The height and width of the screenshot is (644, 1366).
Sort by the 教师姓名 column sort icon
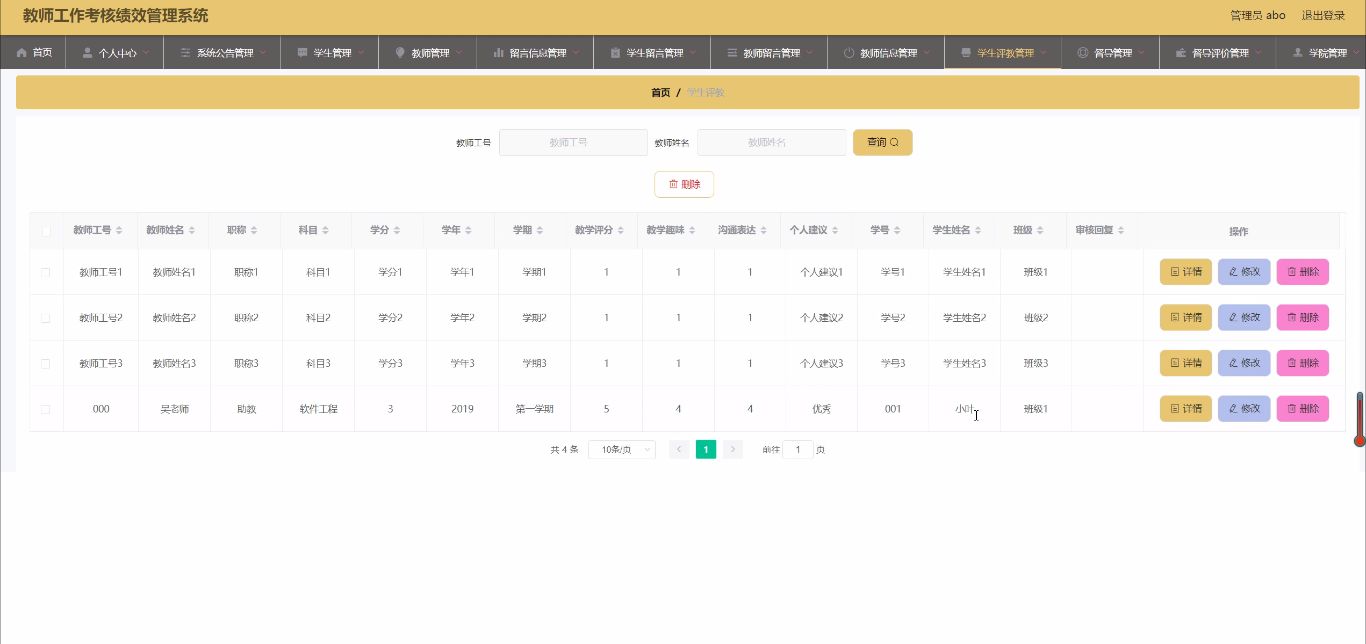(x=192, y=231)
